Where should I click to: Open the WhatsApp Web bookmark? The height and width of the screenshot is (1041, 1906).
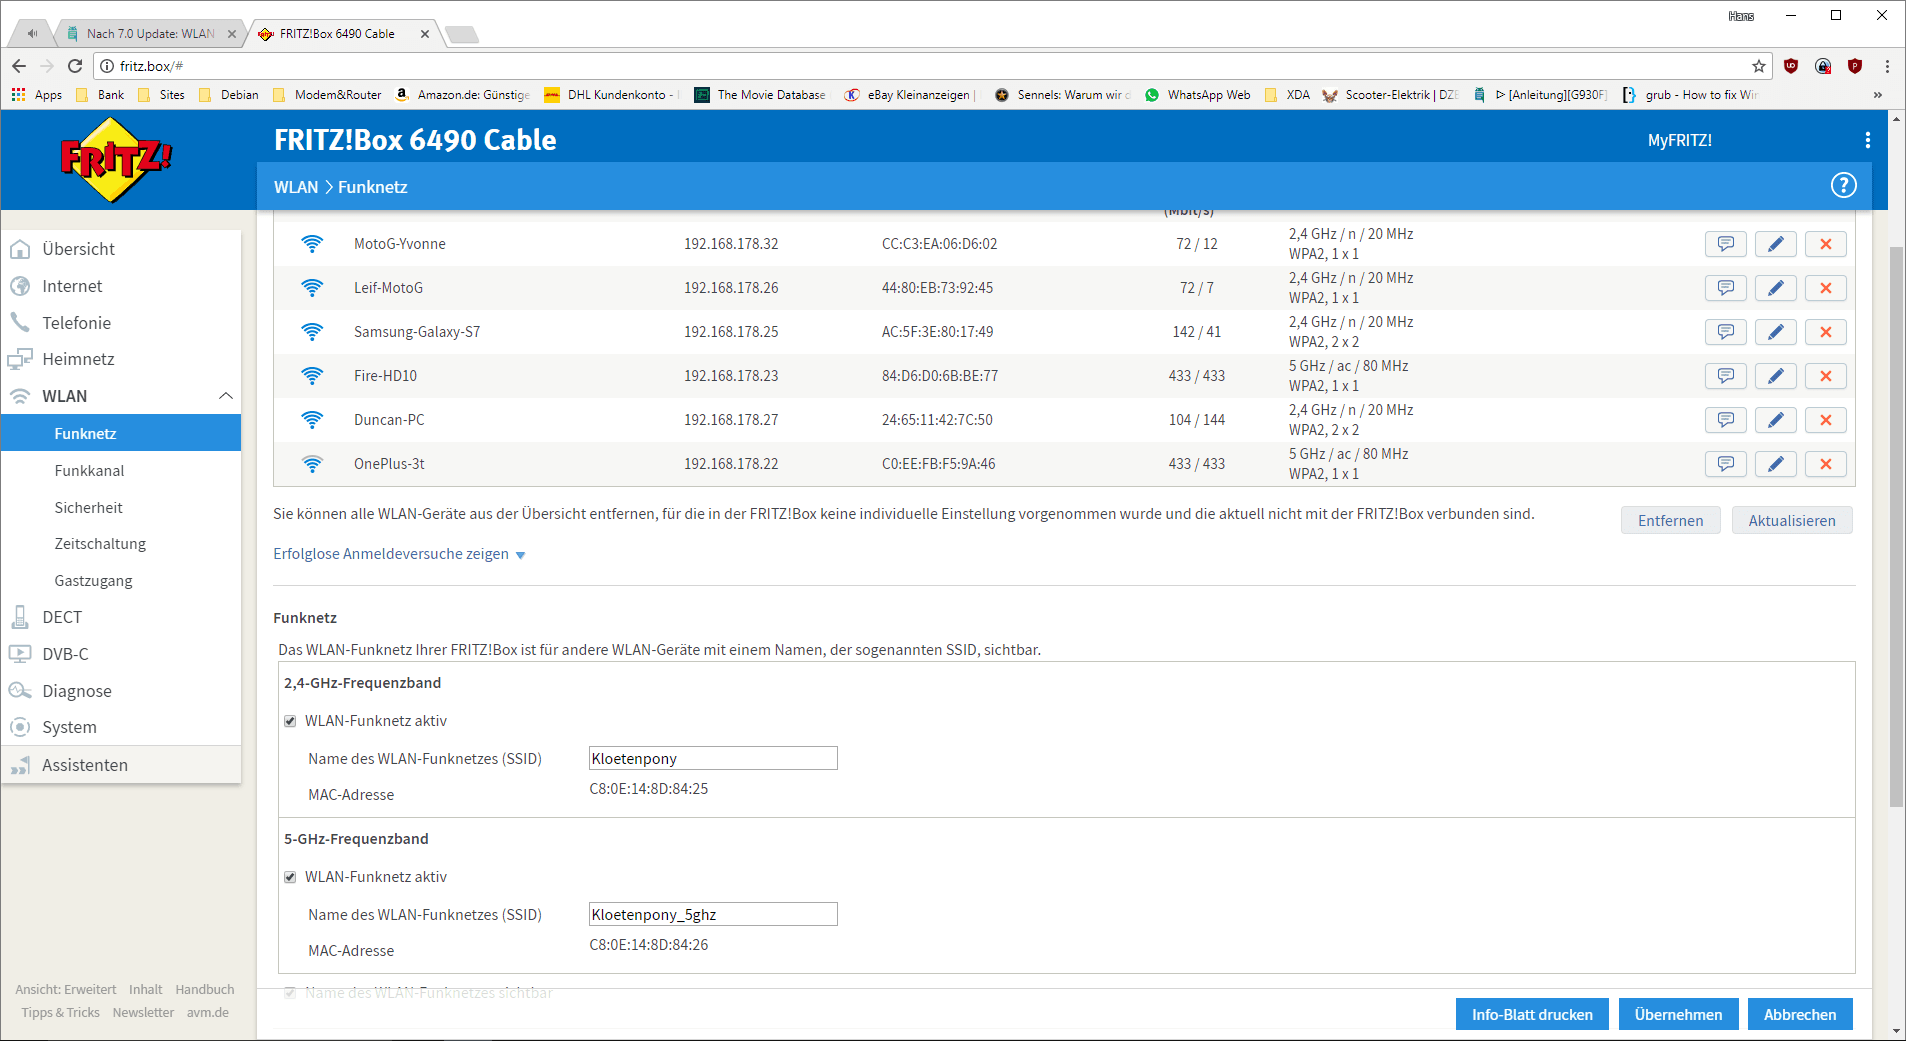[x=1198, y=95]
